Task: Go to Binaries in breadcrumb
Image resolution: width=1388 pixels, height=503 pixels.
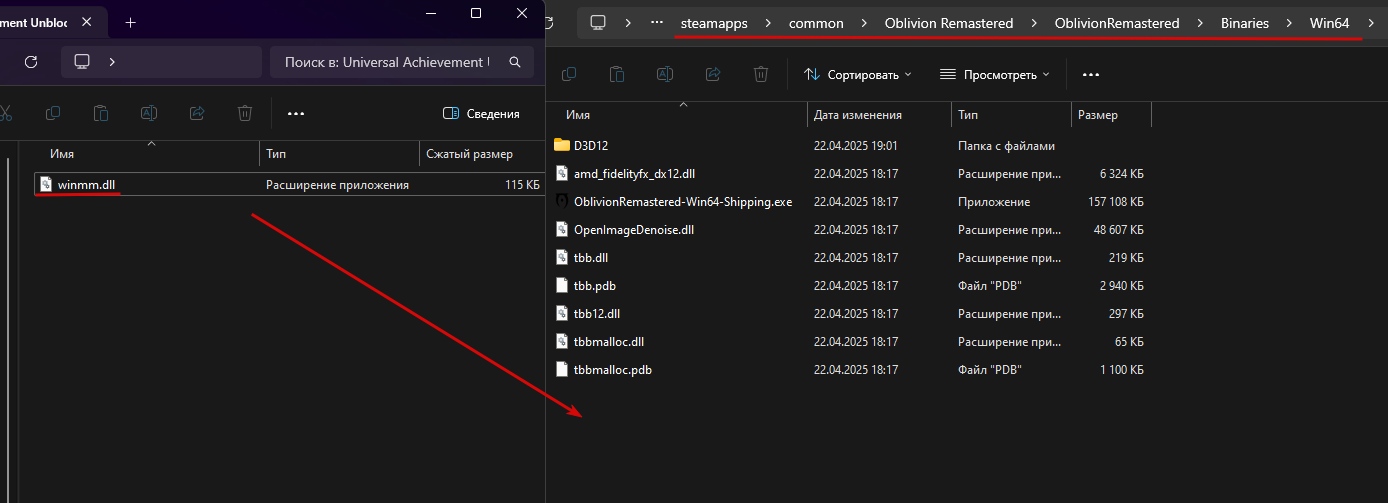Action: tap(1245, 22)
